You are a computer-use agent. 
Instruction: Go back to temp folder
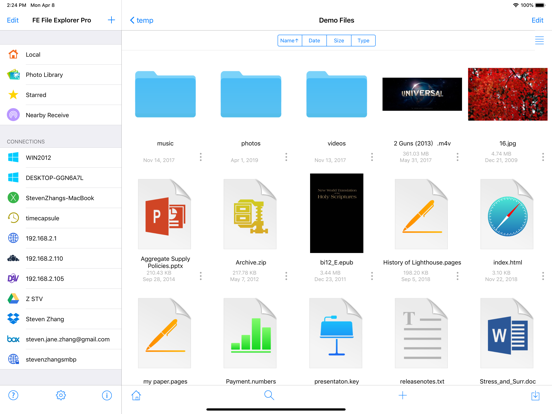pyautogui.click(x=142, y=20)
